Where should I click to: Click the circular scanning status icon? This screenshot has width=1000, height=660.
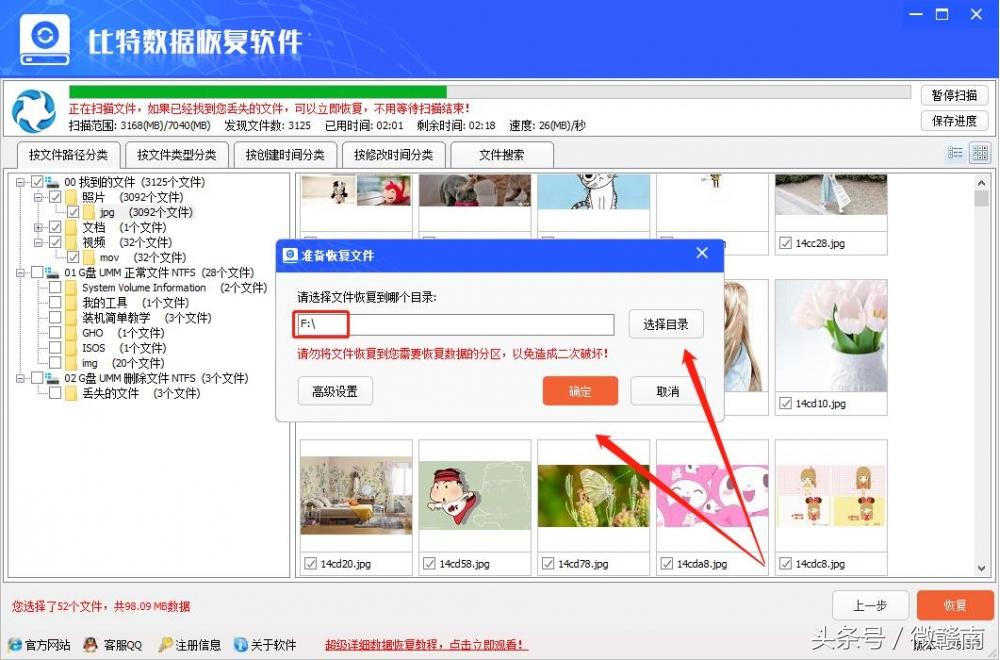tap(34, 106)
